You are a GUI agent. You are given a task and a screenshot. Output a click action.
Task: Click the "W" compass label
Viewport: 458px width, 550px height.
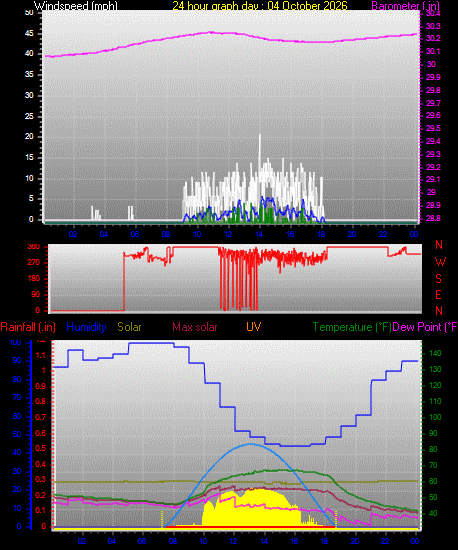pyautogui.click(x=440, y=262)
